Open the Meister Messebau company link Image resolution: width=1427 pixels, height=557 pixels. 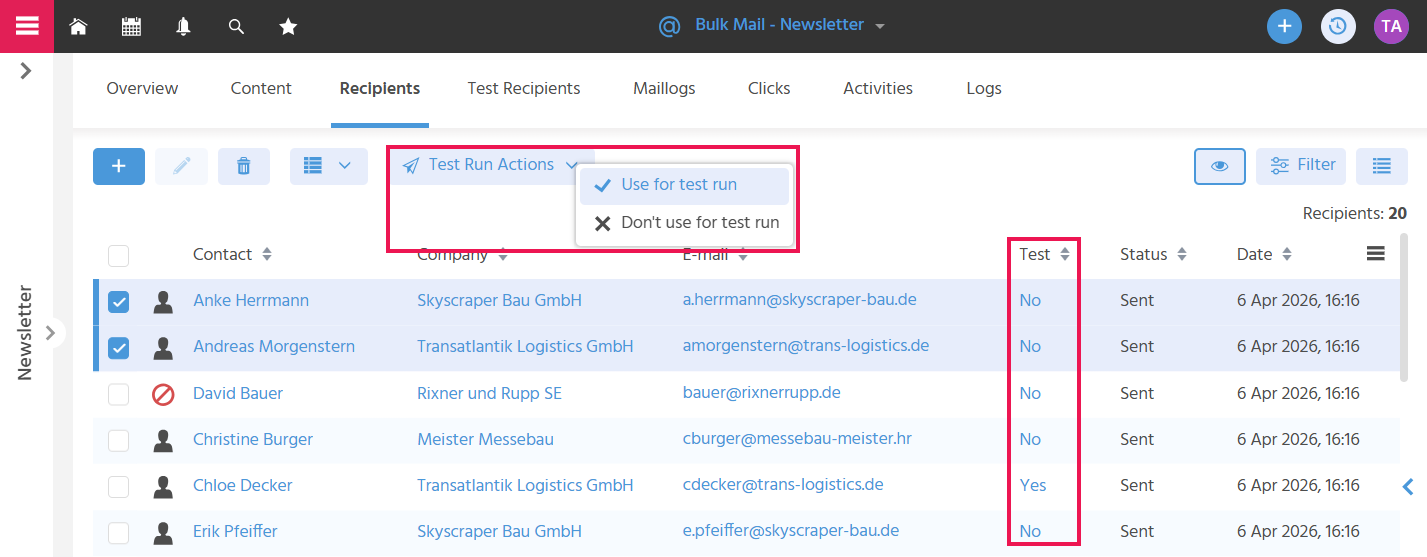pyautogui.click(x=485, y=440)
